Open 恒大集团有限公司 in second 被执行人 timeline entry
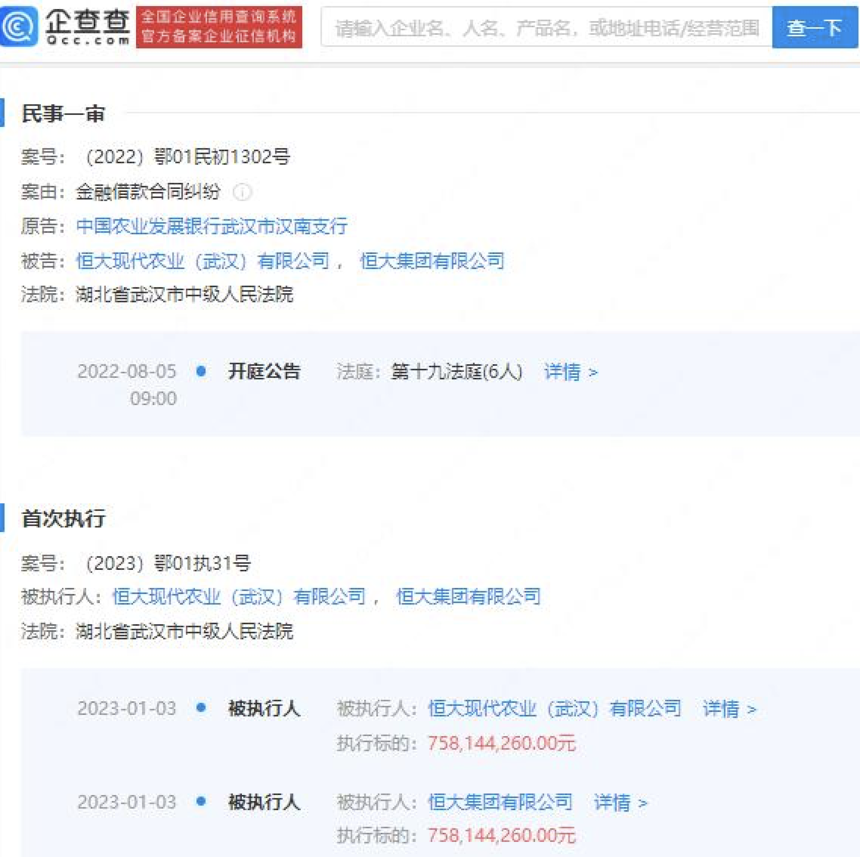 500,802
